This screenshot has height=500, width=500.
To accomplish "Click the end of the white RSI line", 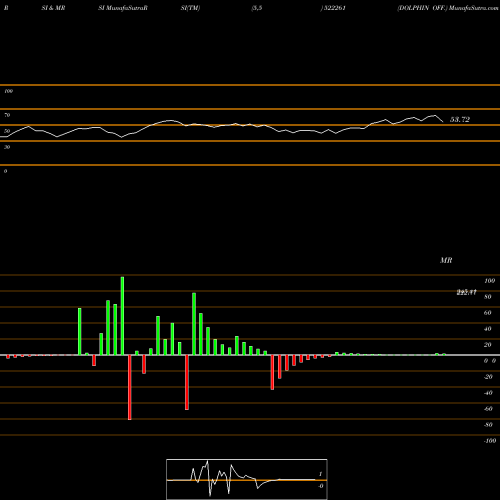I will tap(443, 122).
